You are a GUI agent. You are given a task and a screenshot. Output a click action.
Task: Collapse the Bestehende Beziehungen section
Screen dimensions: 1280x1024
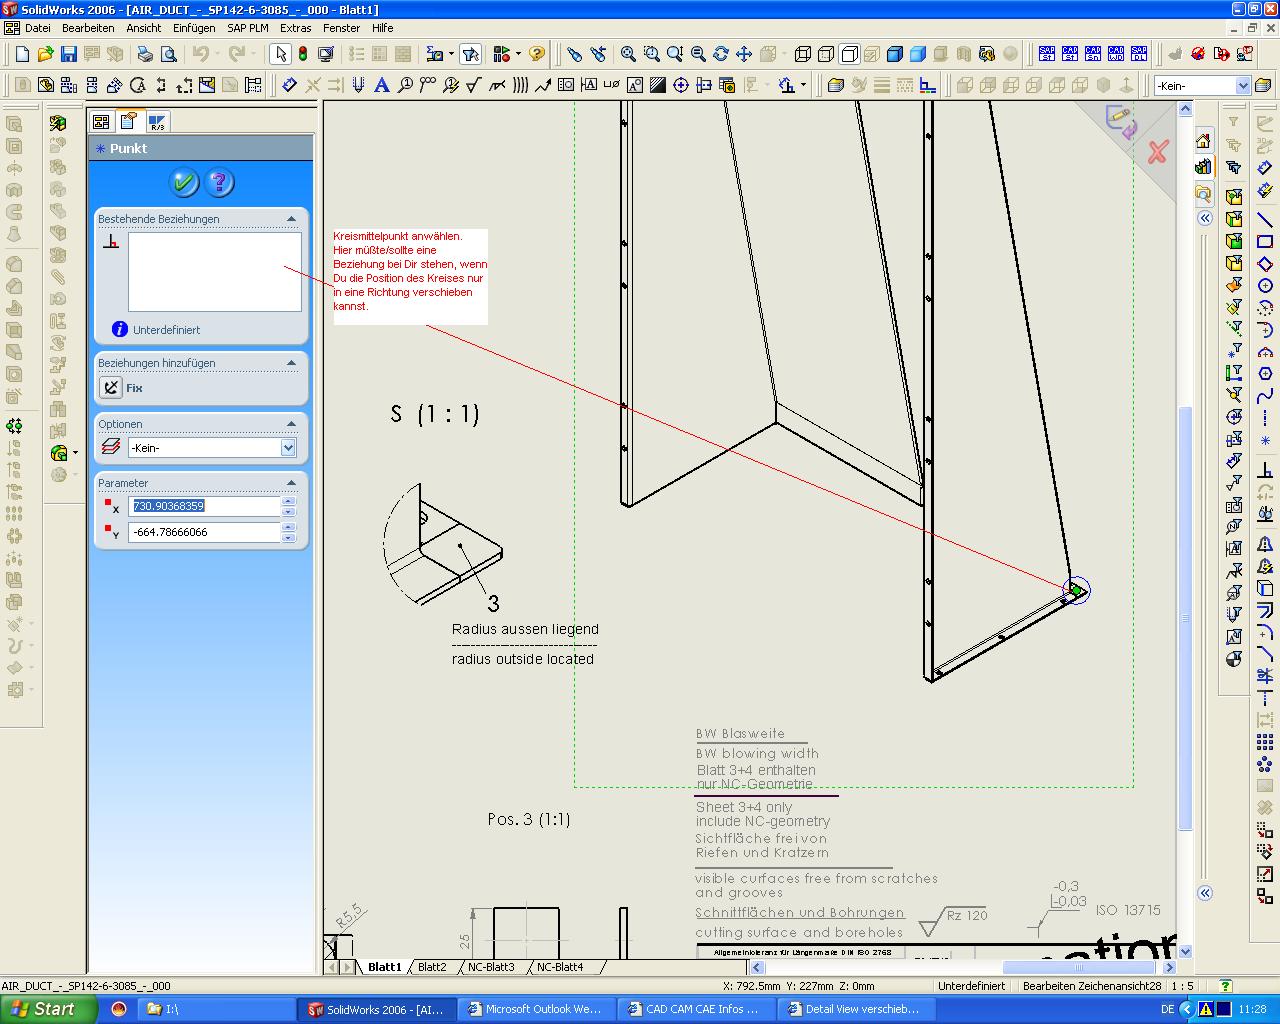click(x=291, y=219)
